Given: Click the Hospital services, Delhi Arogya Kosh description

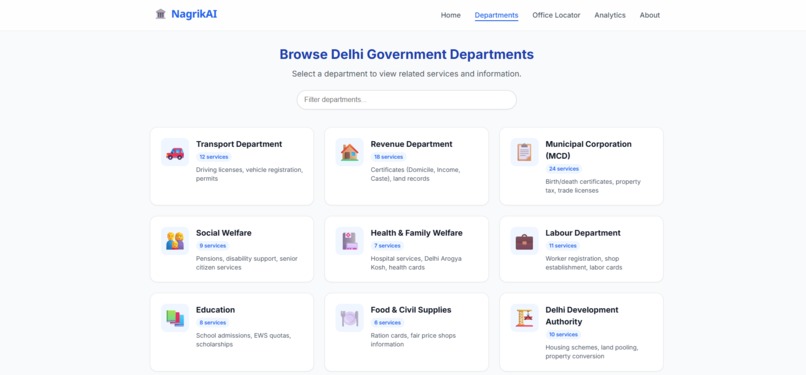Looking at the screenshot, I should [416, 263].
